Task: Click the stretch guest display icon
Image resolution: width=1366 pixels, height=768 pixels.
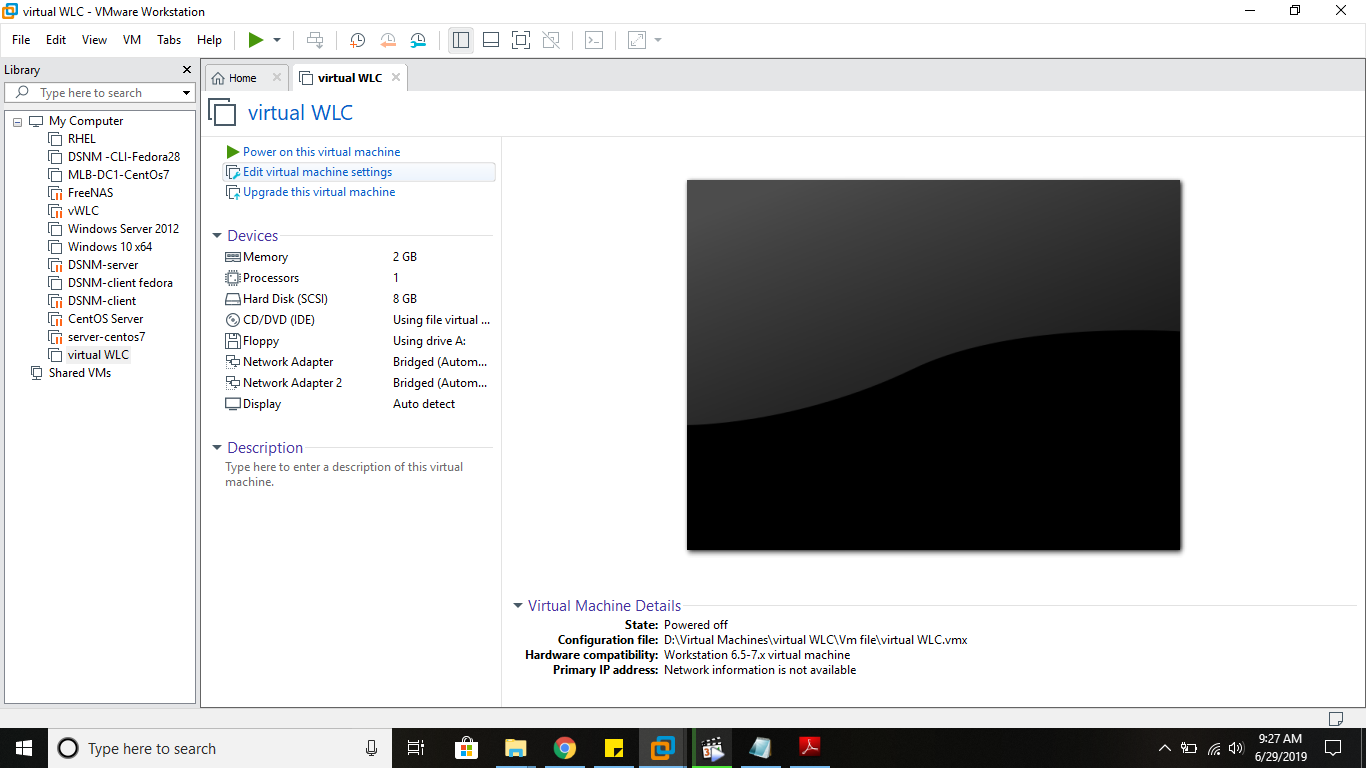Action: [636, 40]
